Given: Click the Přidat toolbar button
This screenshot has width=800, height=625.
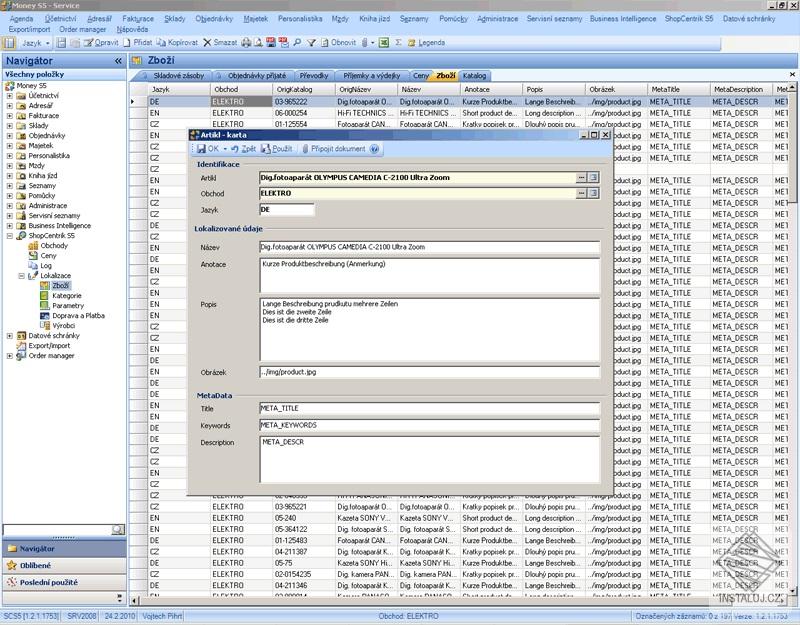Looking at the screenshot, I should (x=138, y=43).
